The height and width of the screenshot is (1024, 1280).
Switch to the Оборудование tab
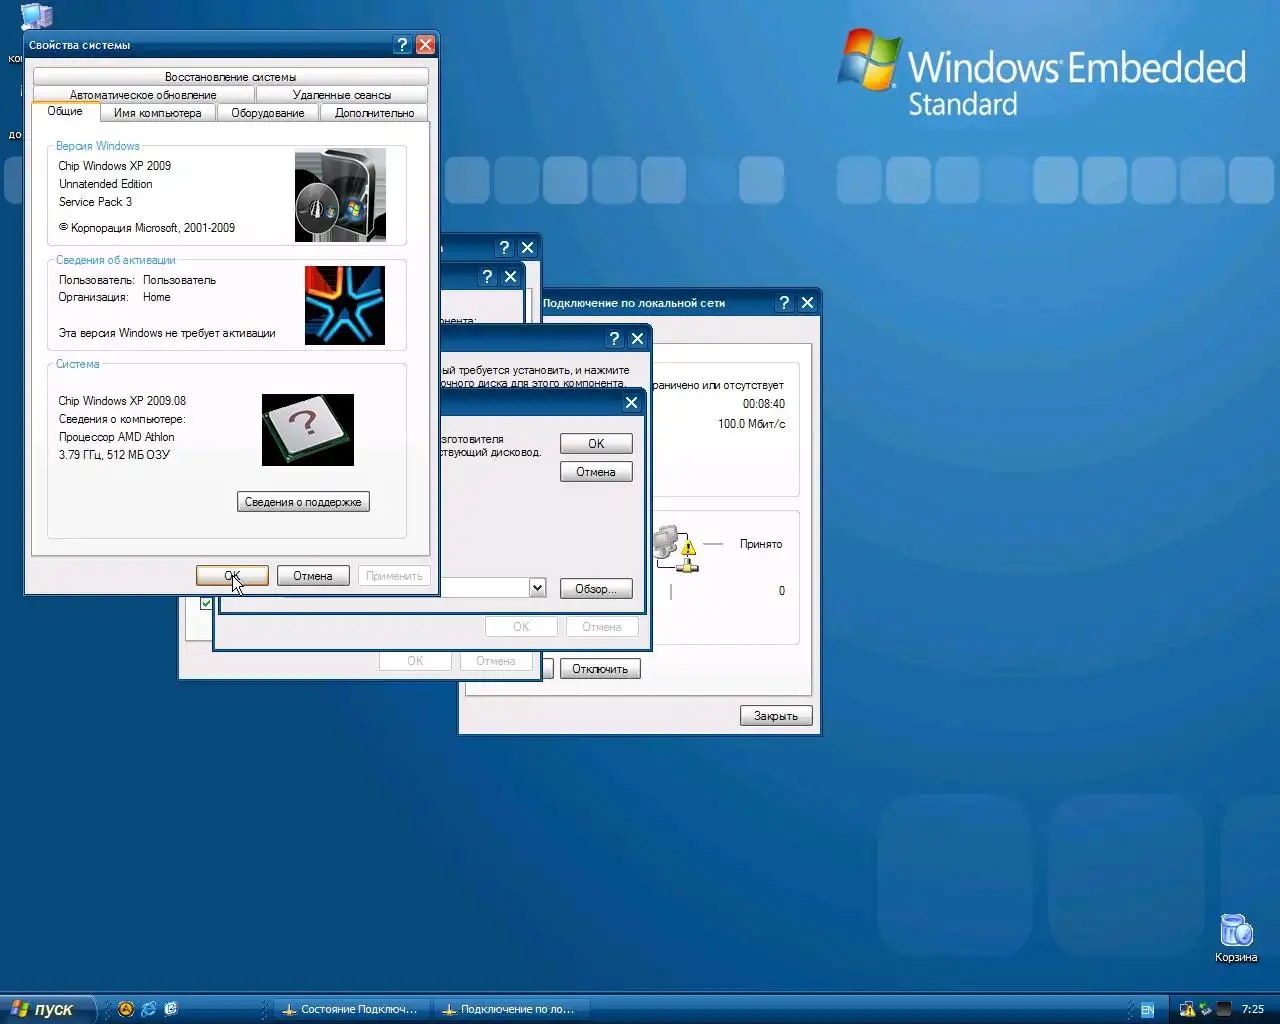click(x=268, y=113)
